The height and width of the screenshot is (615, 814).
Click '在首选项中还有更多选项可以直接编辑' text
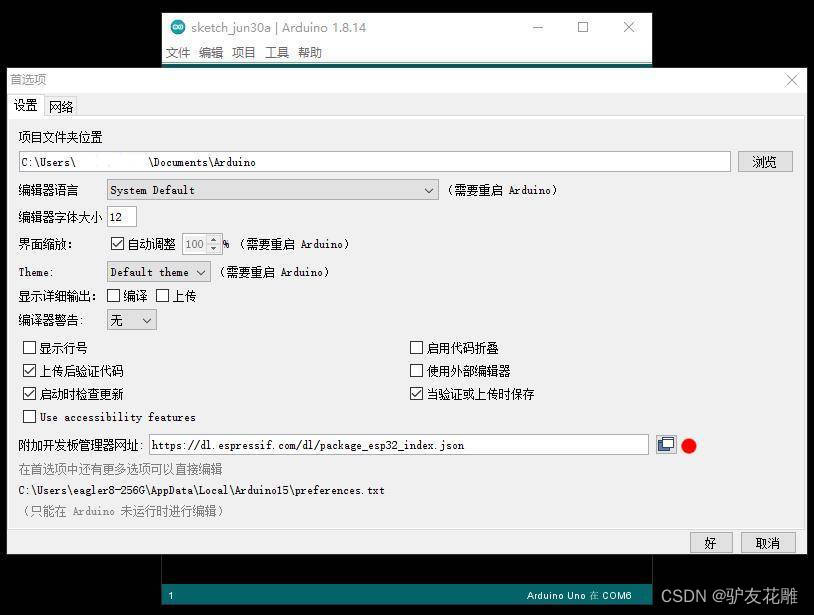120,469
